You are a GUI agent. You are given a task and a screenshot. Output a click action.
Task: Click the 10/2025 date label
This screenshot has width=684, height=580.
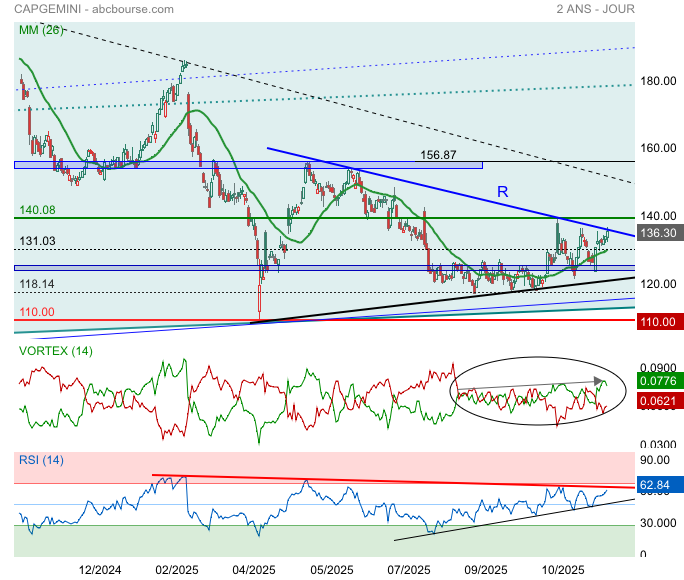point(563,570)
